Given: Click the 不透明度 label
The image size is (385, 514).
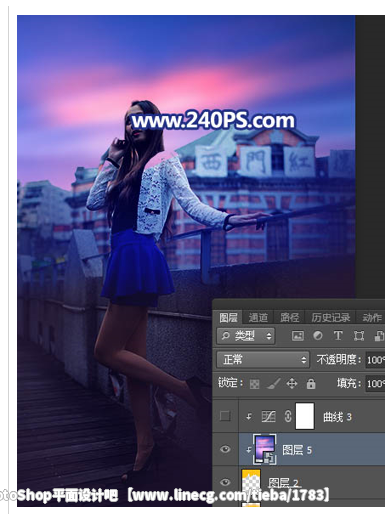Looking at the screenshot, I should tap(339, 360).
